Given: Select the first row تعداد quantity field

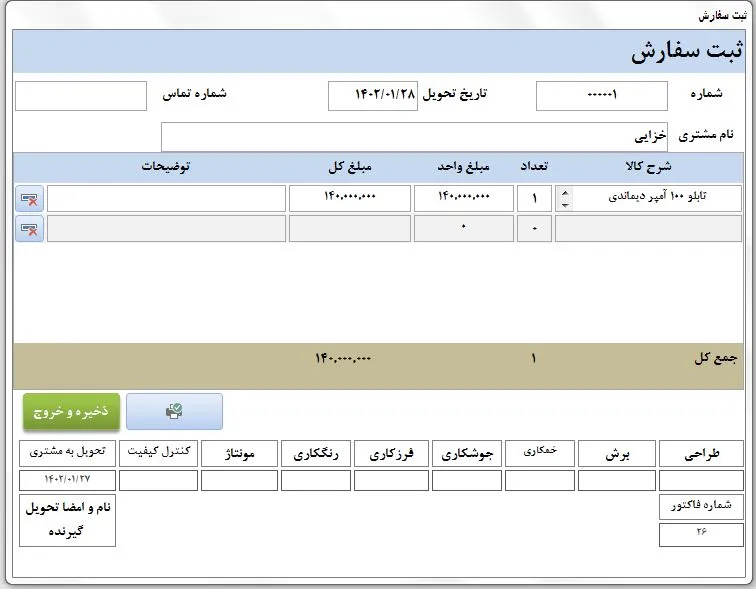Looking at the screenshot, I should (534, 199).
